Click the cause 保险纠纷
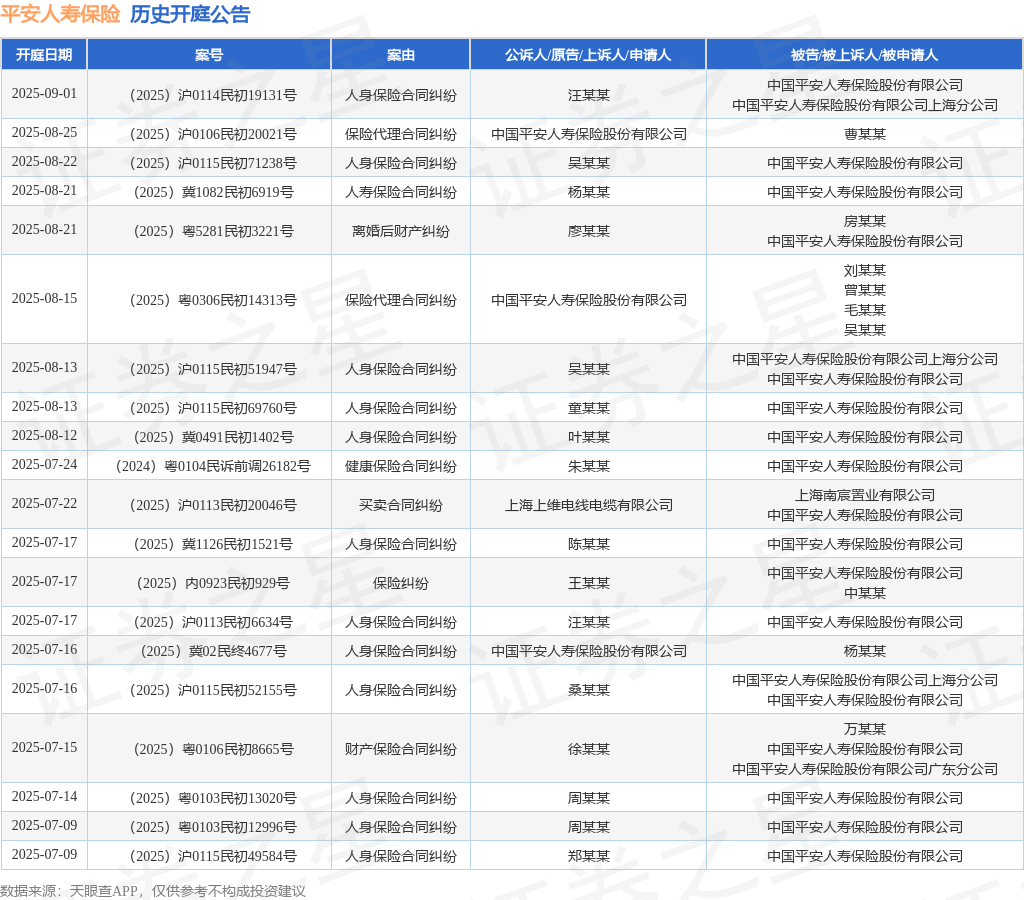This screenshot has width=1024, height=900. coord(400,583)
